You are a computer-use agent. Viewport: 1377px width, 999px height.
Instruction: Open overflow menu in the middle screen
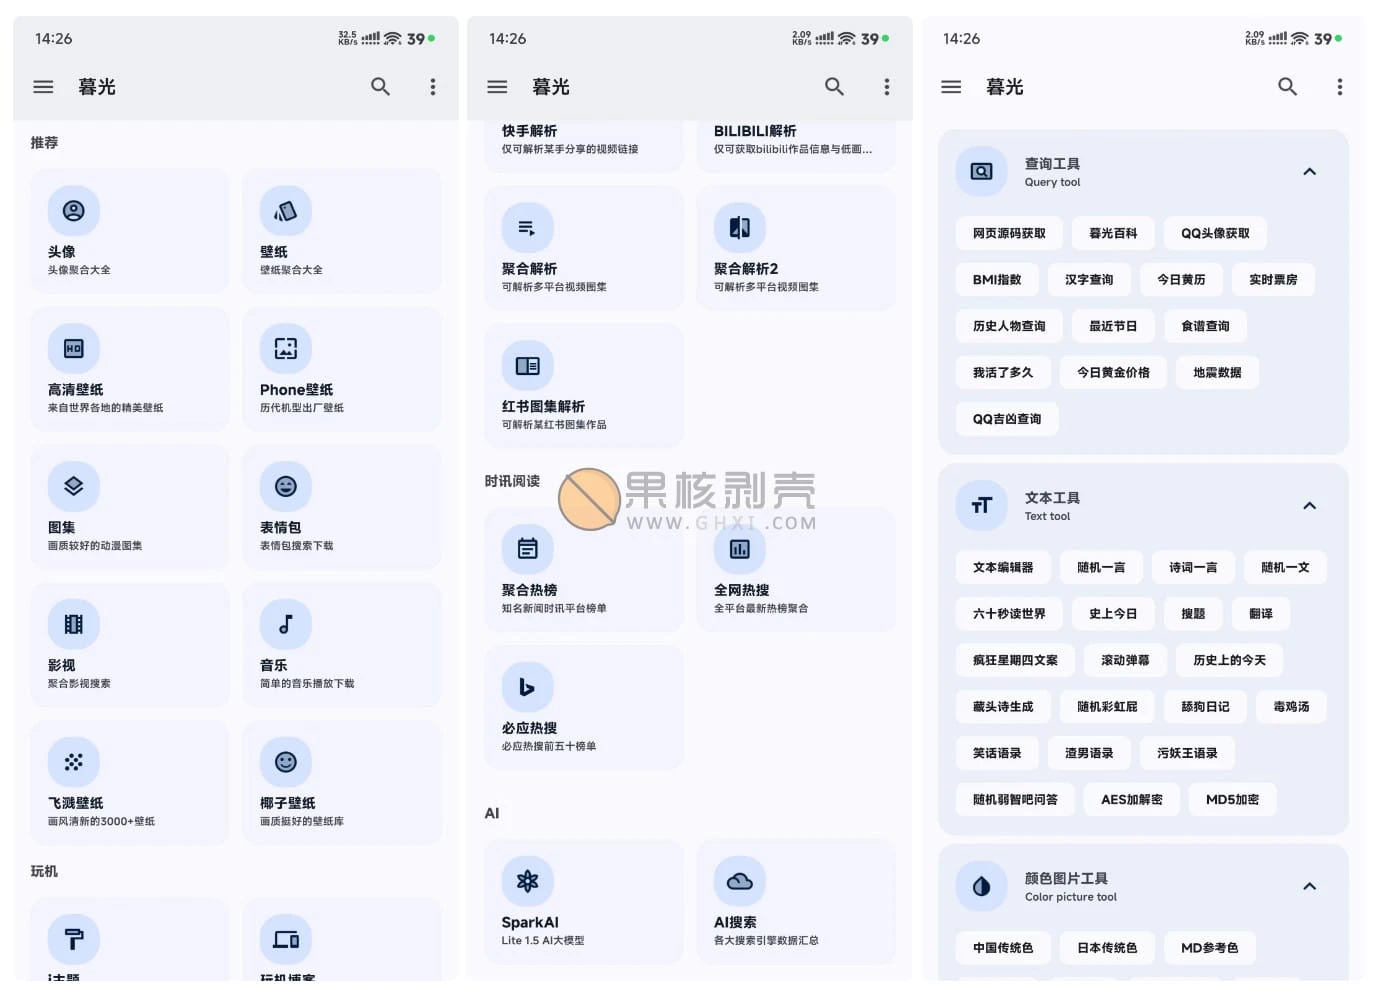[x=887, y=87]
